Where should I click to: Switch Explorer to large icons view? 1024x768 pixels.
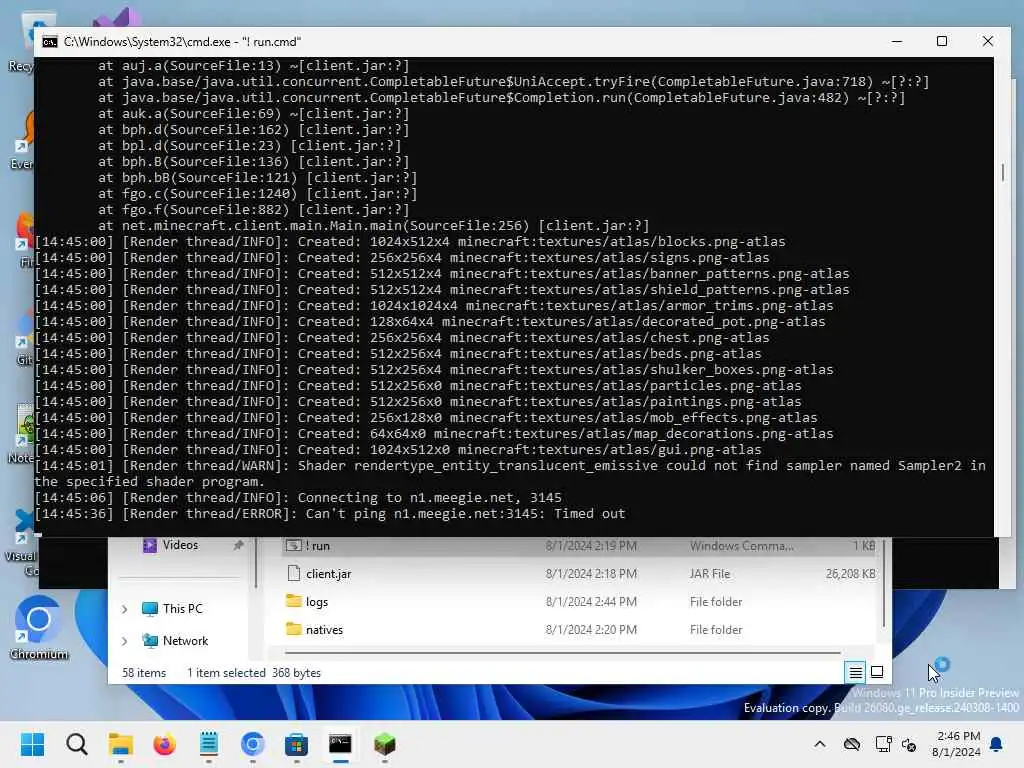pyautogui.click(x=877, y=672)
